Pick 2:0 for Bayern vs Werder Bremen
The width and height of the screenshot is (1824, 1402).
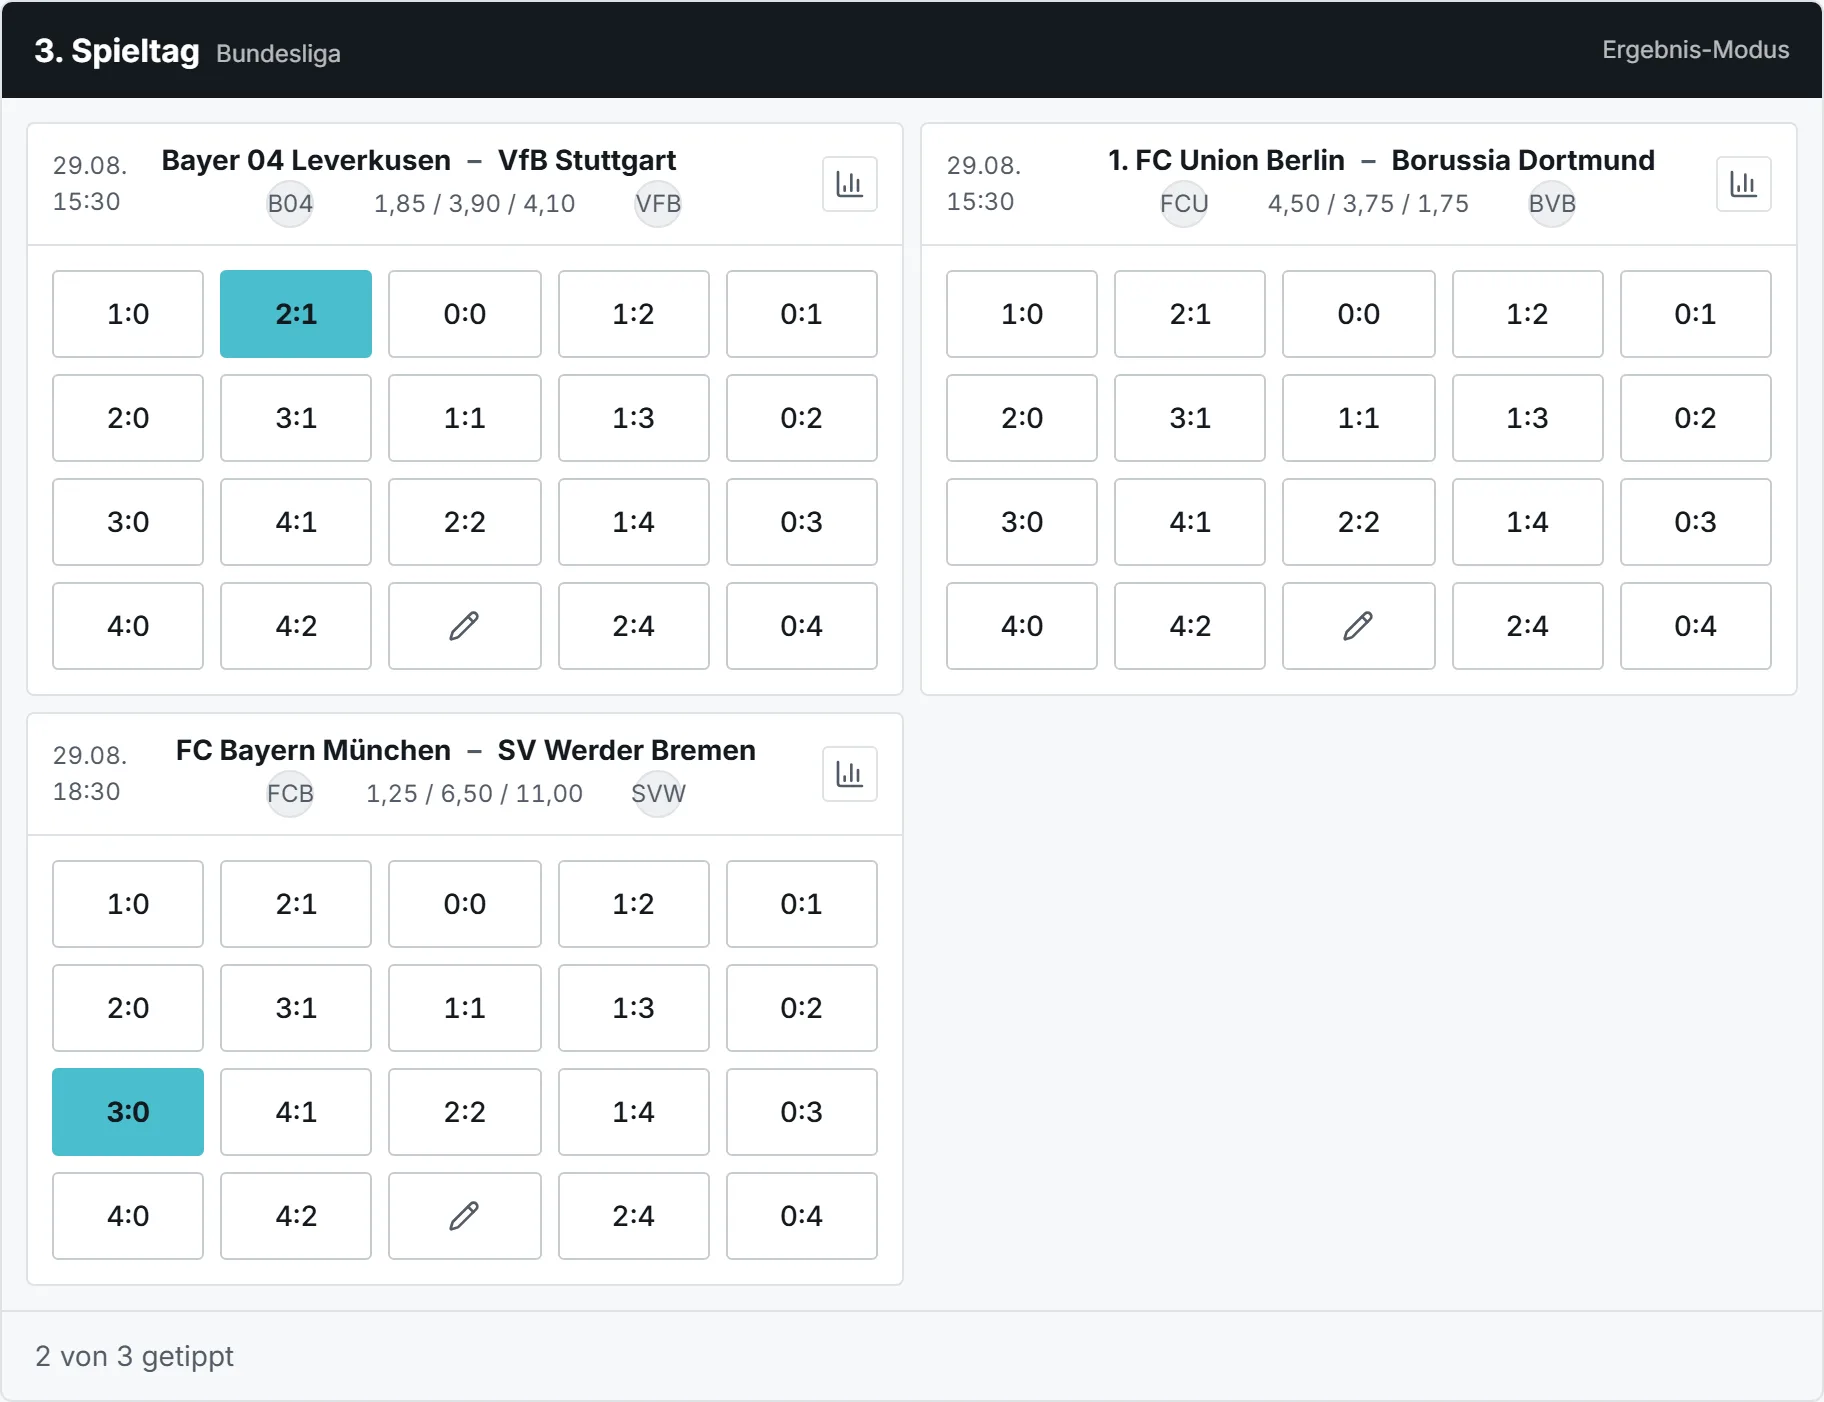pos(128,1008)
